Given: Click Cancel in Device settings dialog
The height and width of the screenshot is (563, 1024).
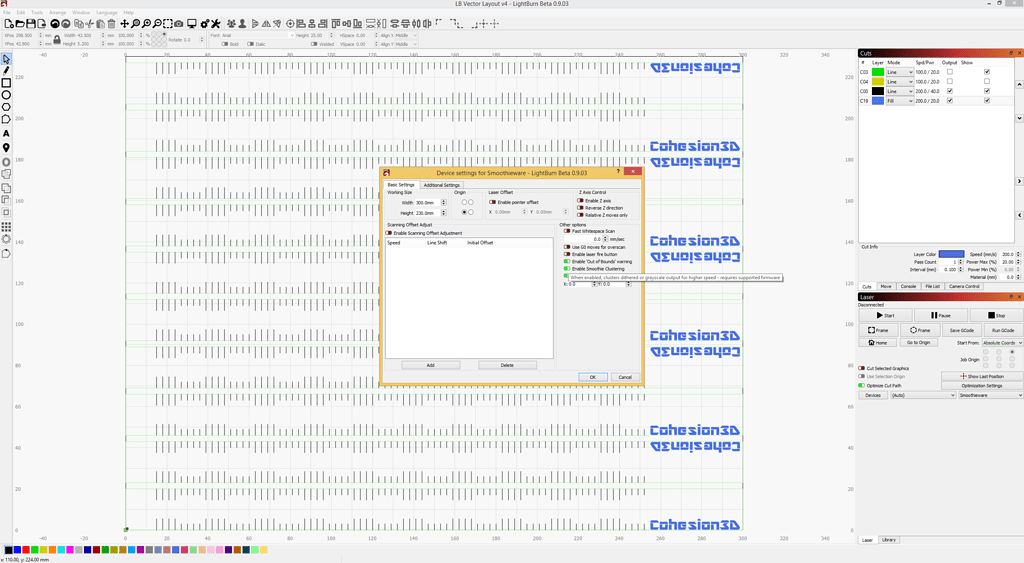Looking at the screenshot, I should click(625, 377).
